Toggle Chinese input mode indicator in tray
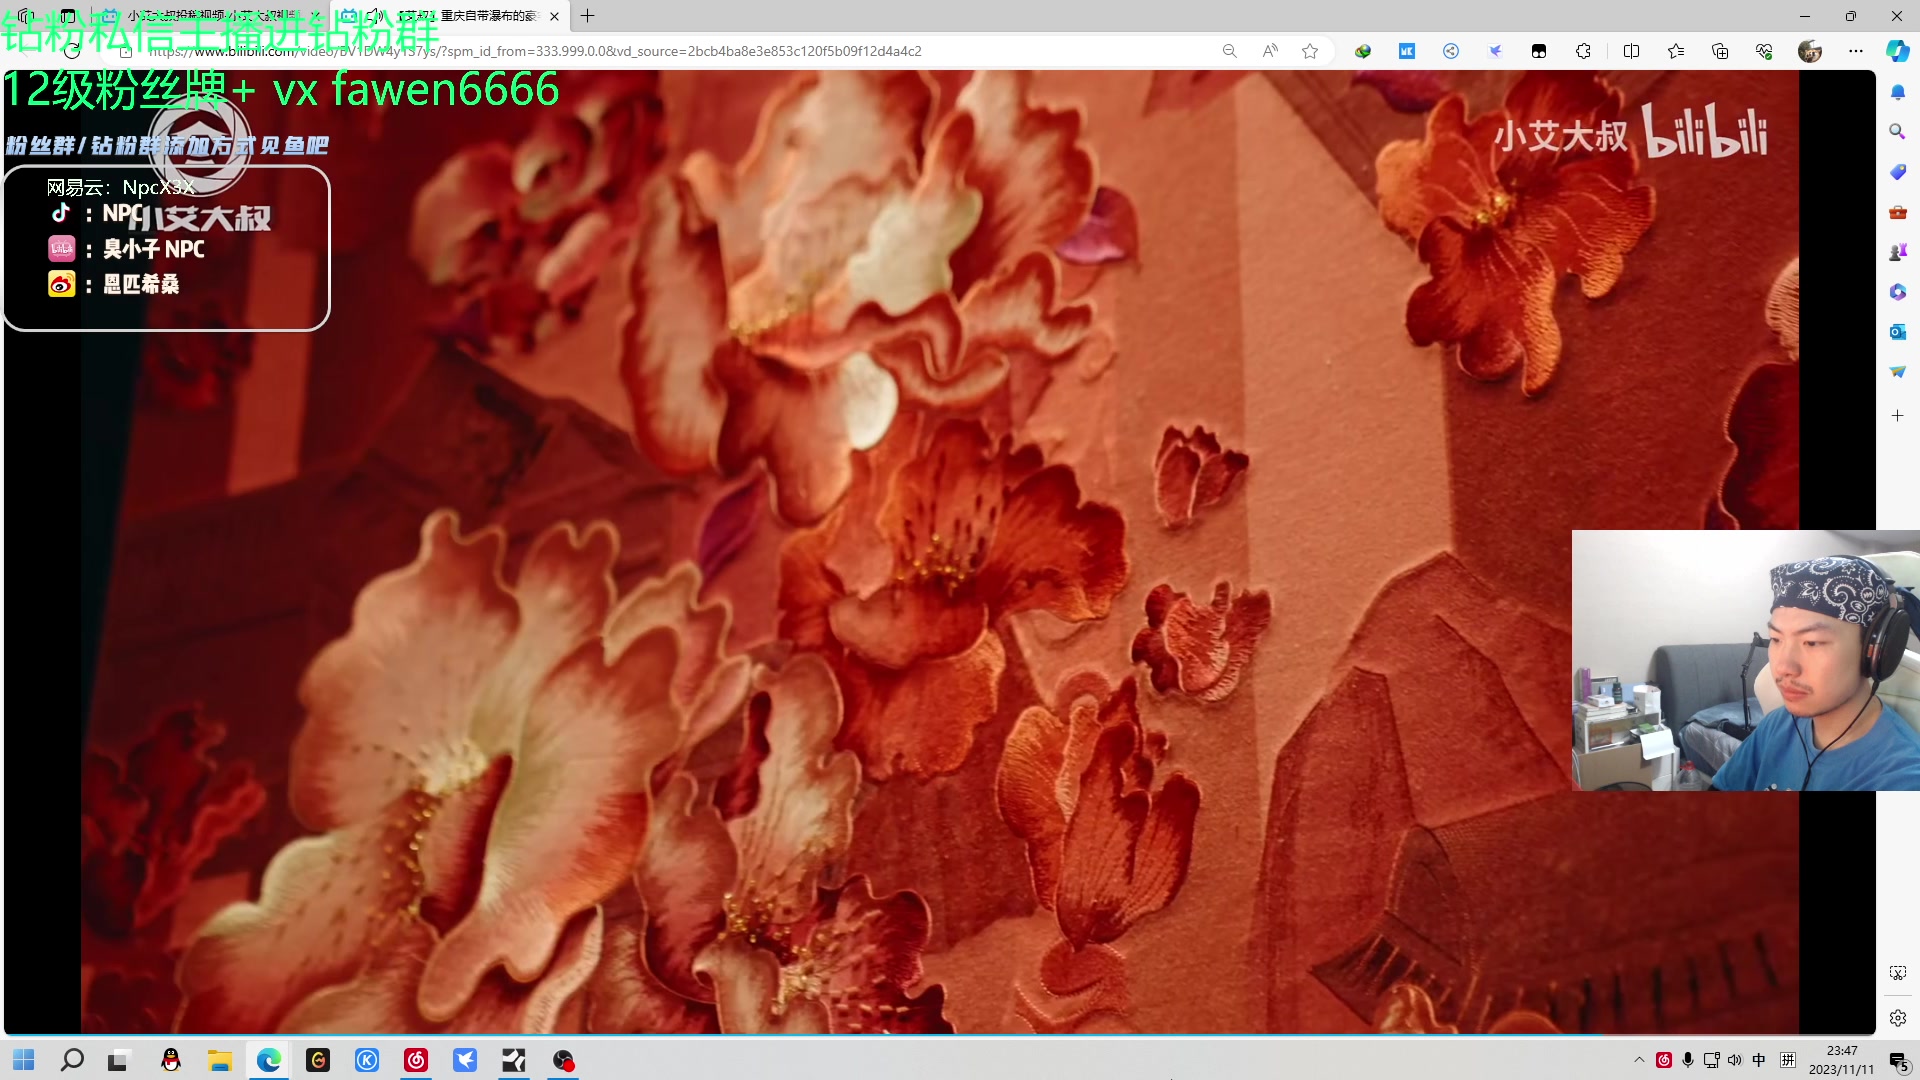The height and width of the screenshot is (1080, 1920). point(1759,1060)
